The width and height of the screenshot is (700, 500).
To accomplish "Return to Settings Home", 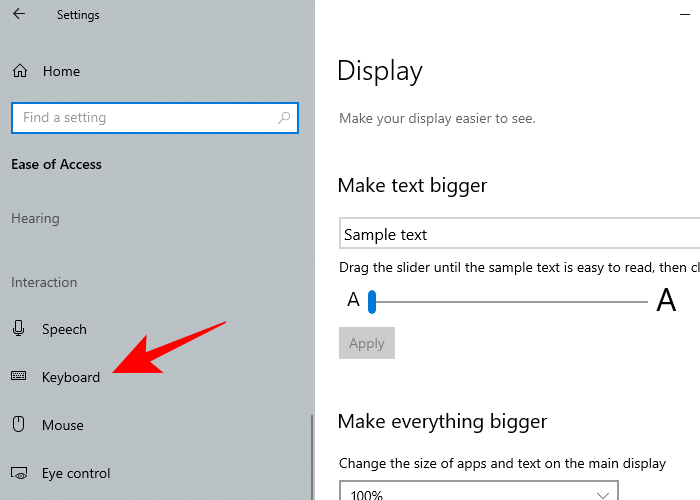I will click(61, 71).
